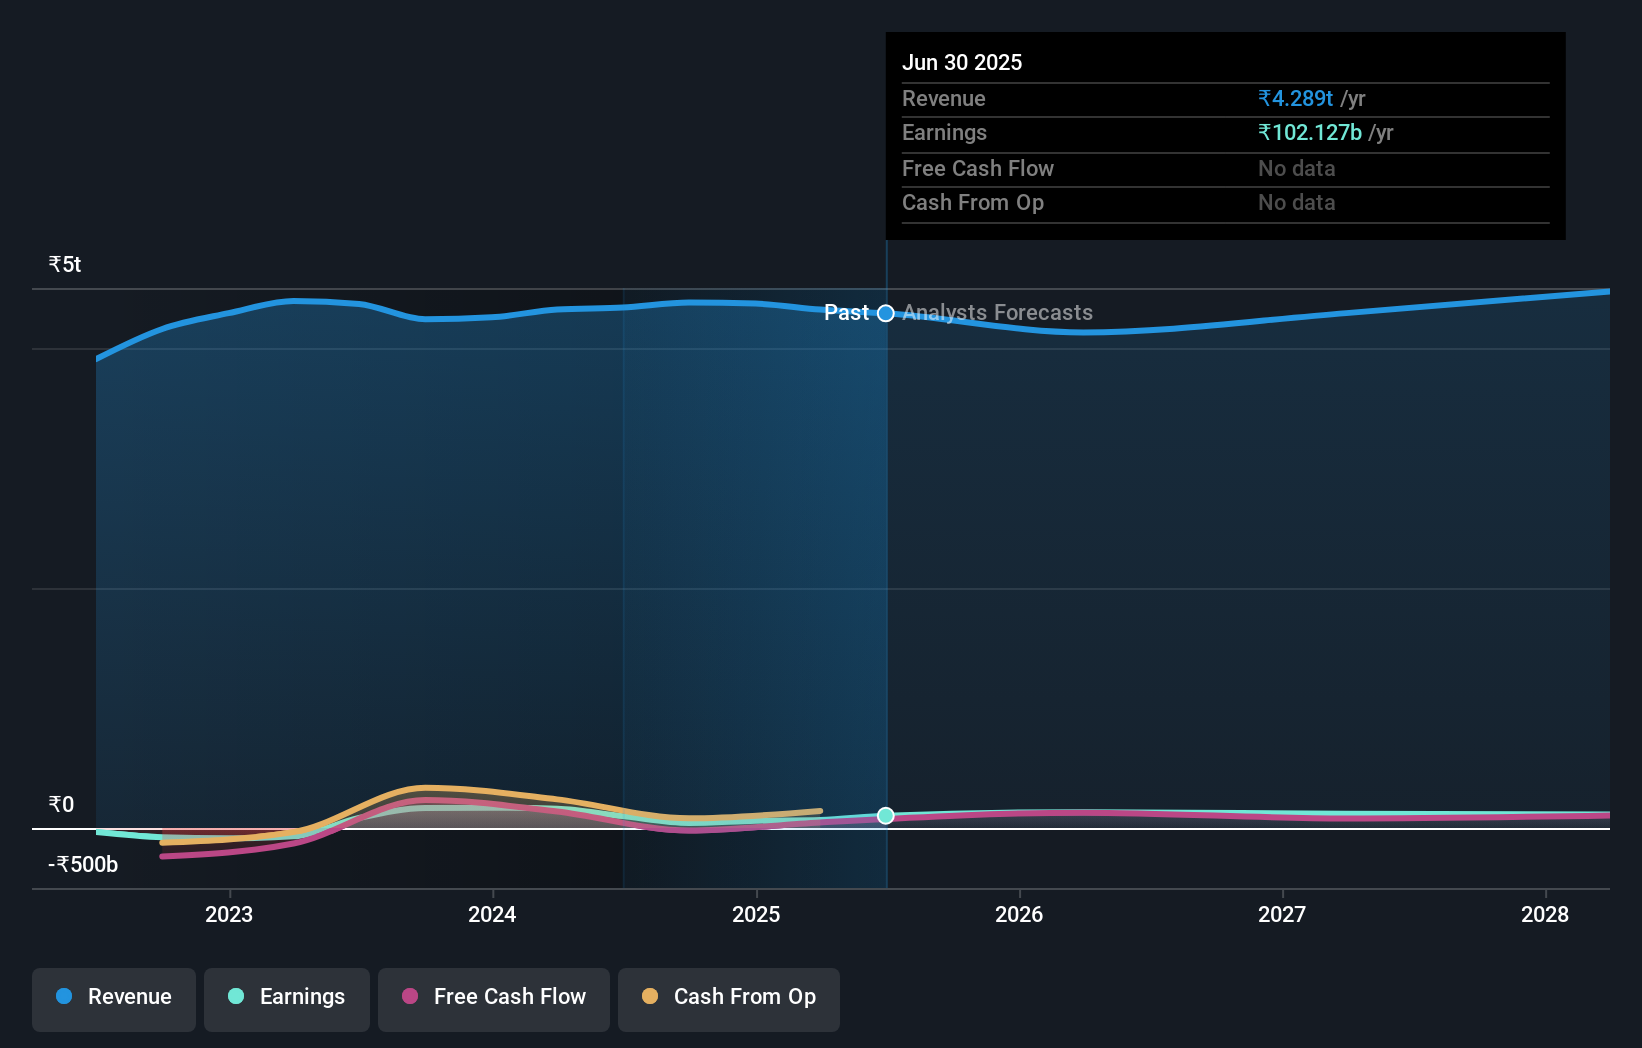Toggle the Free Cash Flow legend series
This screenshot has width=1642, height=1048.
(494, 998)
